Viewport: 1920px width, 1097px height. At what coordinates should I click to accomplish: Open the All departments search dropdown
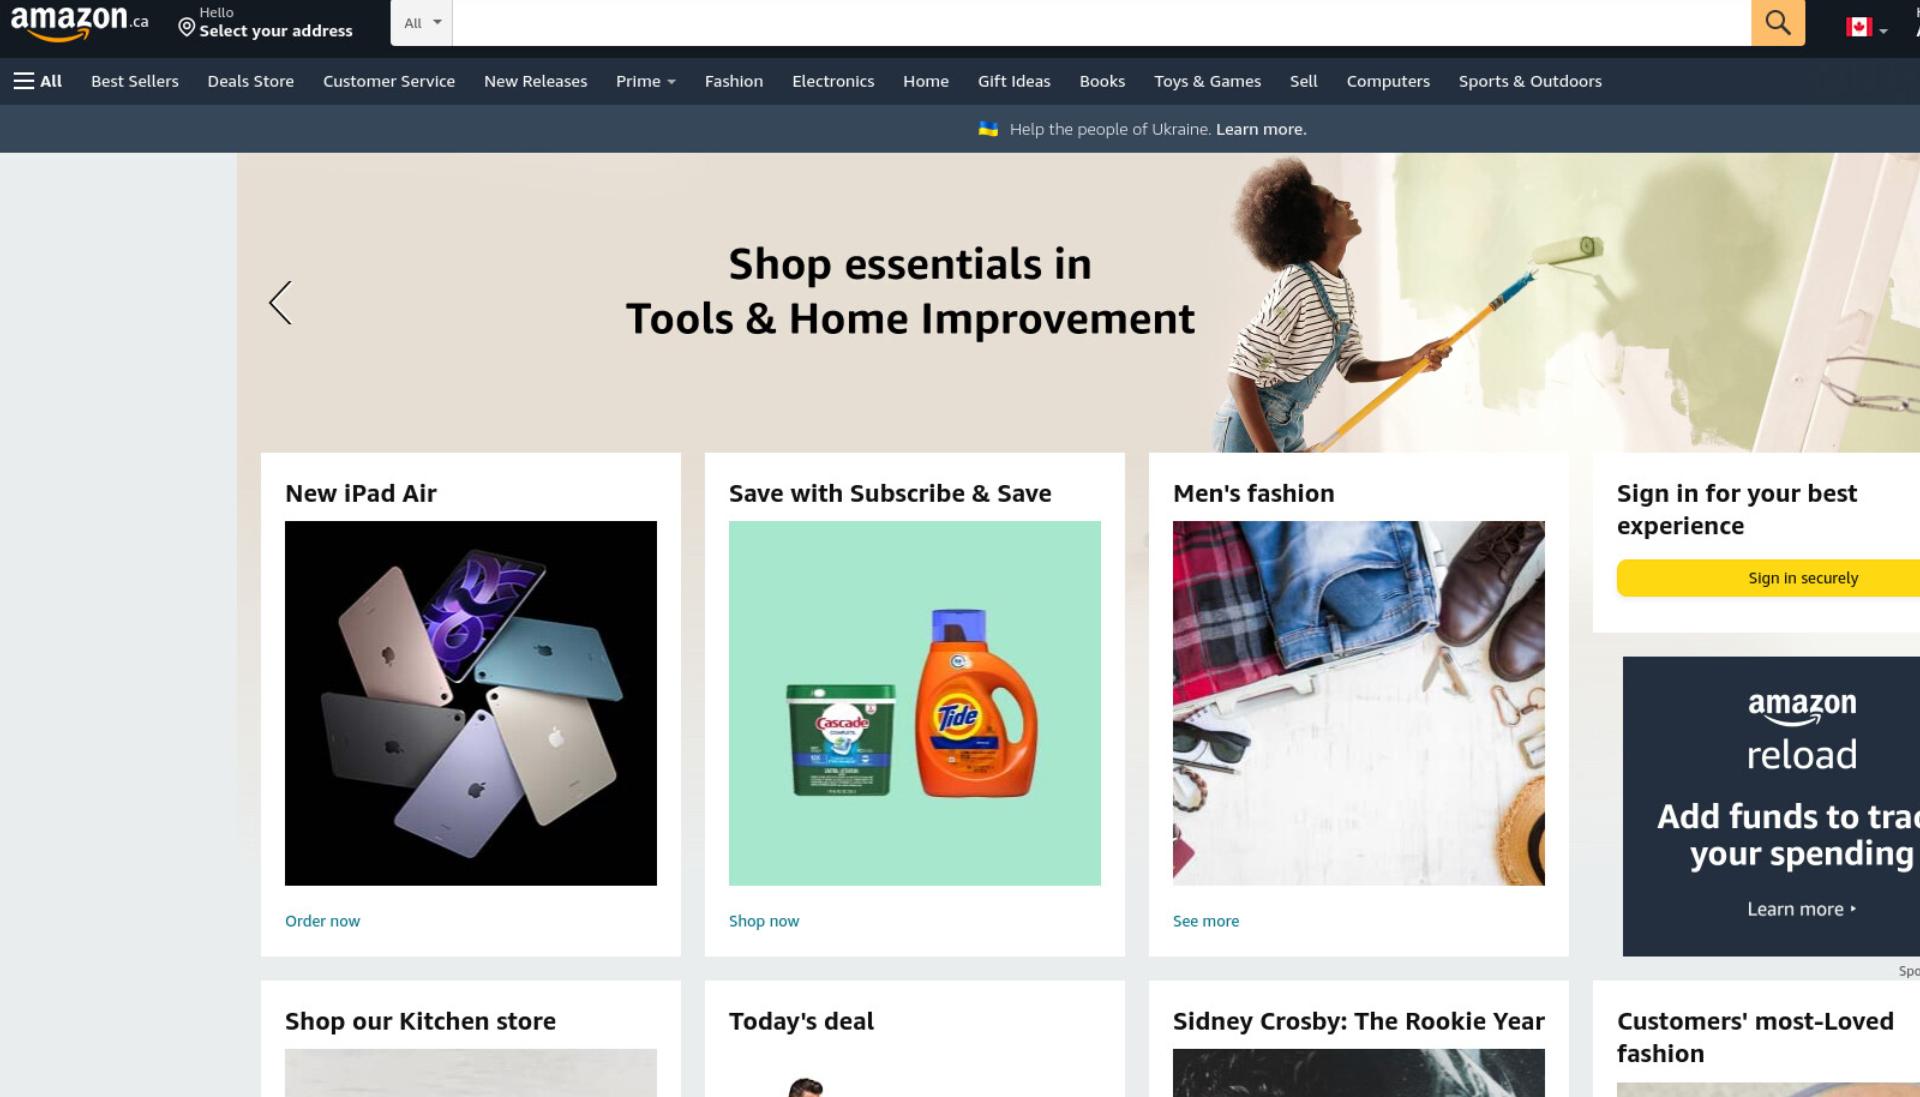click(x=421, y=22)
